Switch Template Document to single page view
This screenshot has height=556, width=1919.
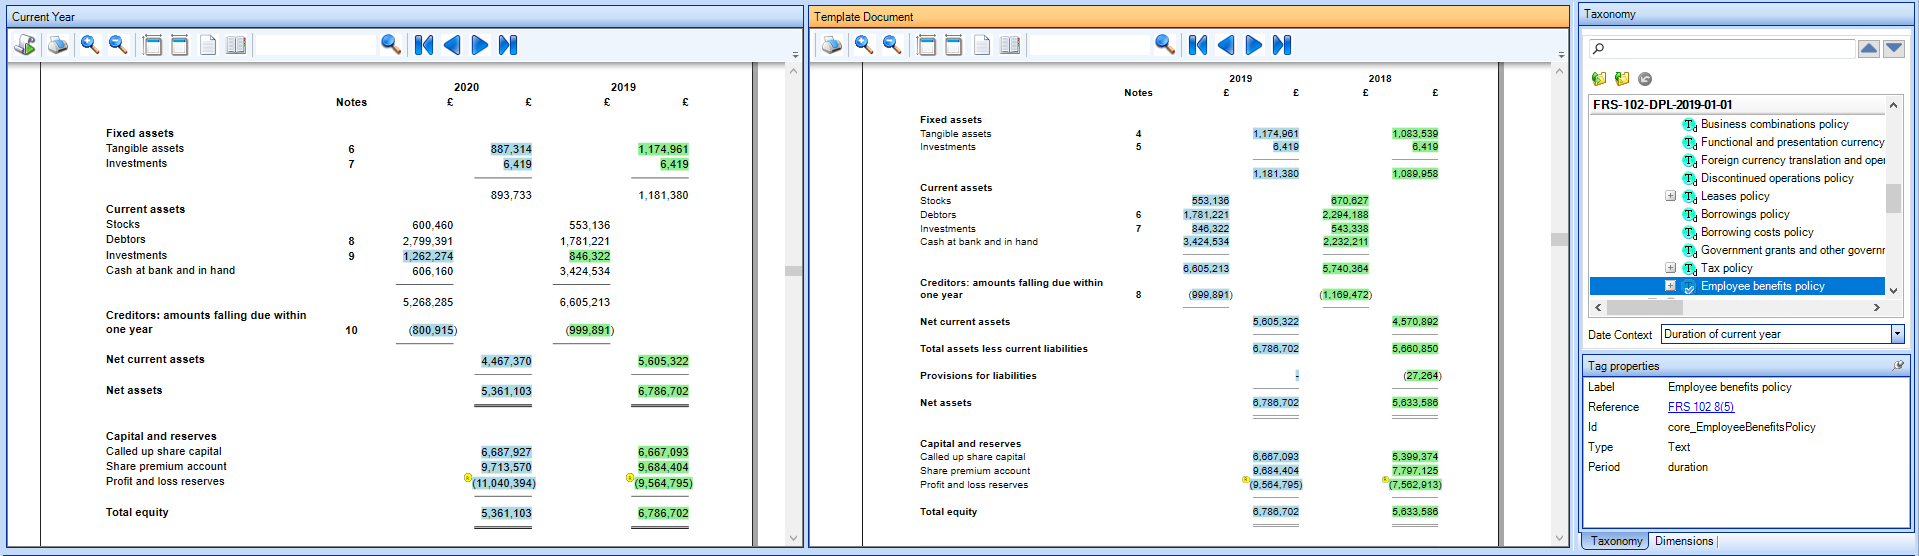[x=982, y=45]
